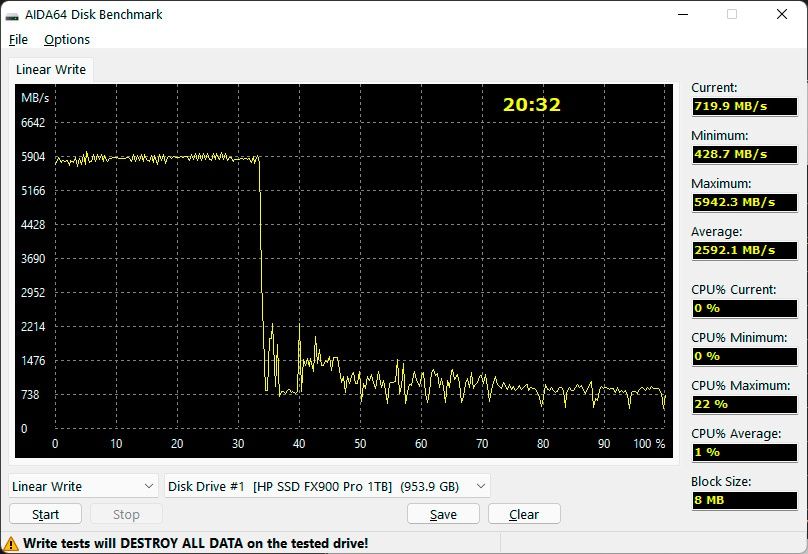Click the AIDA64 Disk Benchmark window title
The height and width of the screenshot is (554, 808).
point(93,14)
